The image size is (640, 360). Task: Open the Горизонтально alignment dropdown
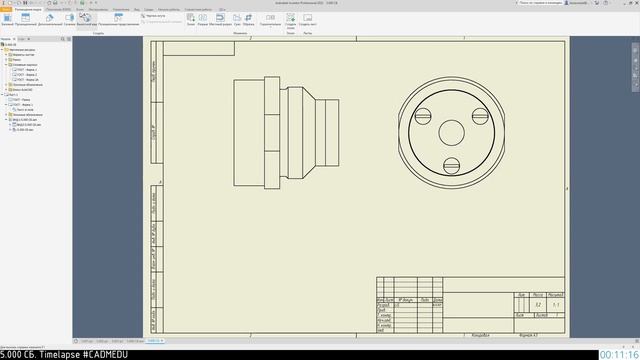270,20
